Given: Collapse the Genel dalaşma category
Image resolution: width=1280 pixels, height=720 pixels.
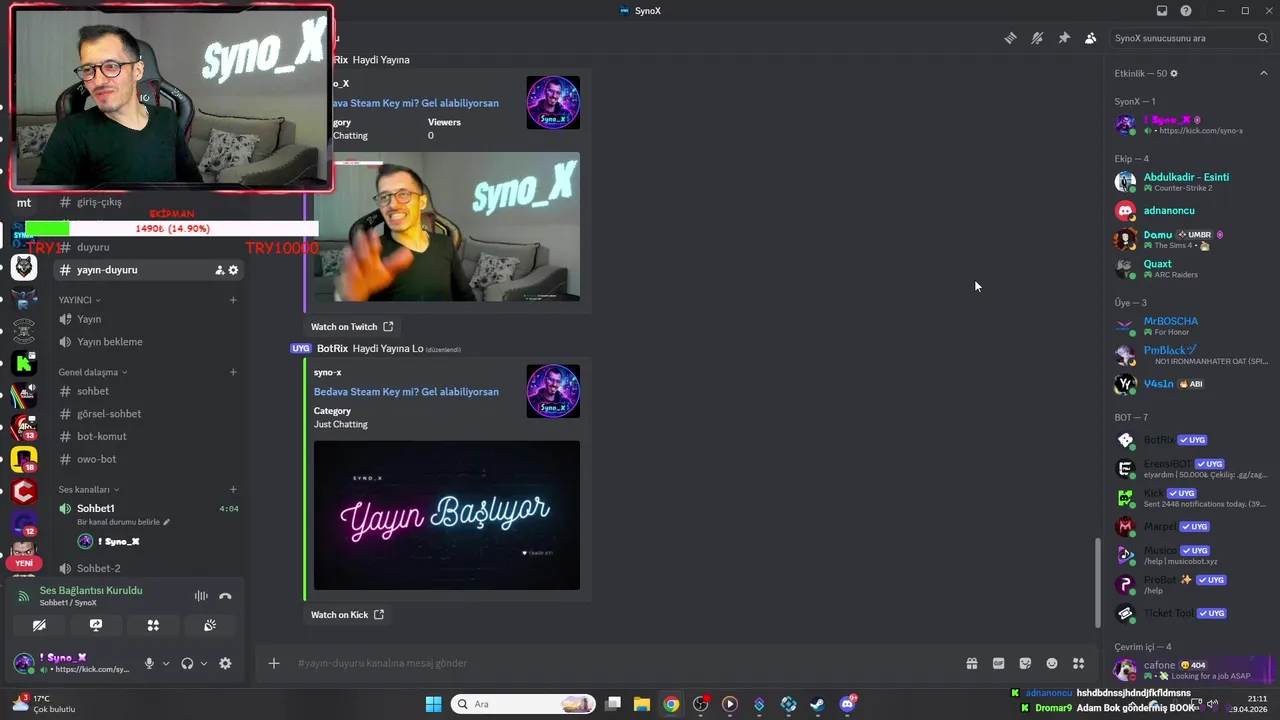Looking at the screenshot, I should coord(93,372).
